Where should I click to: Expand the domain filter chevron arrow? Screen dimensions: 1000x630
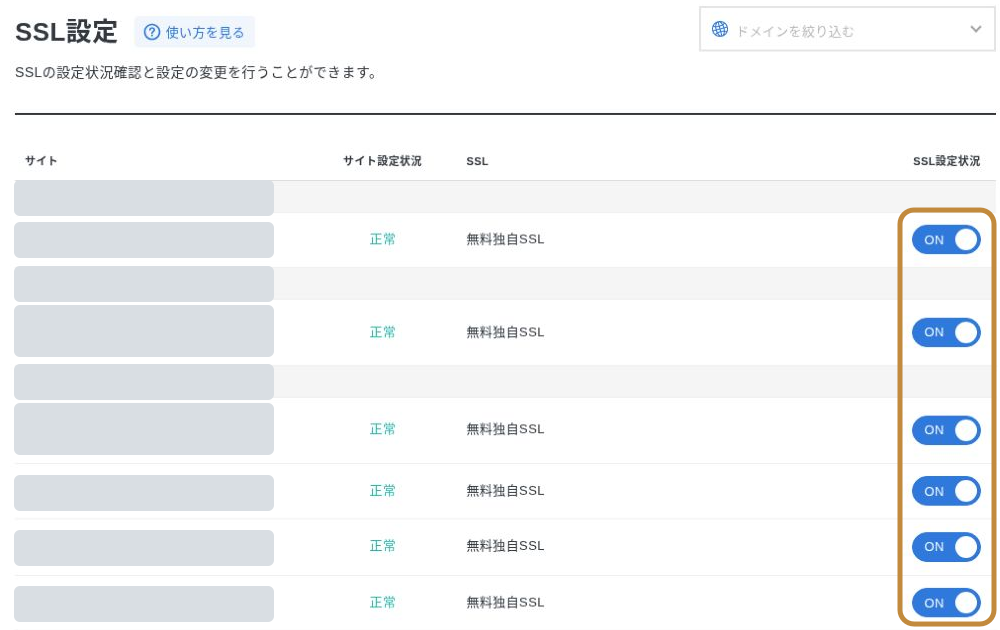[x=975, y=29]
